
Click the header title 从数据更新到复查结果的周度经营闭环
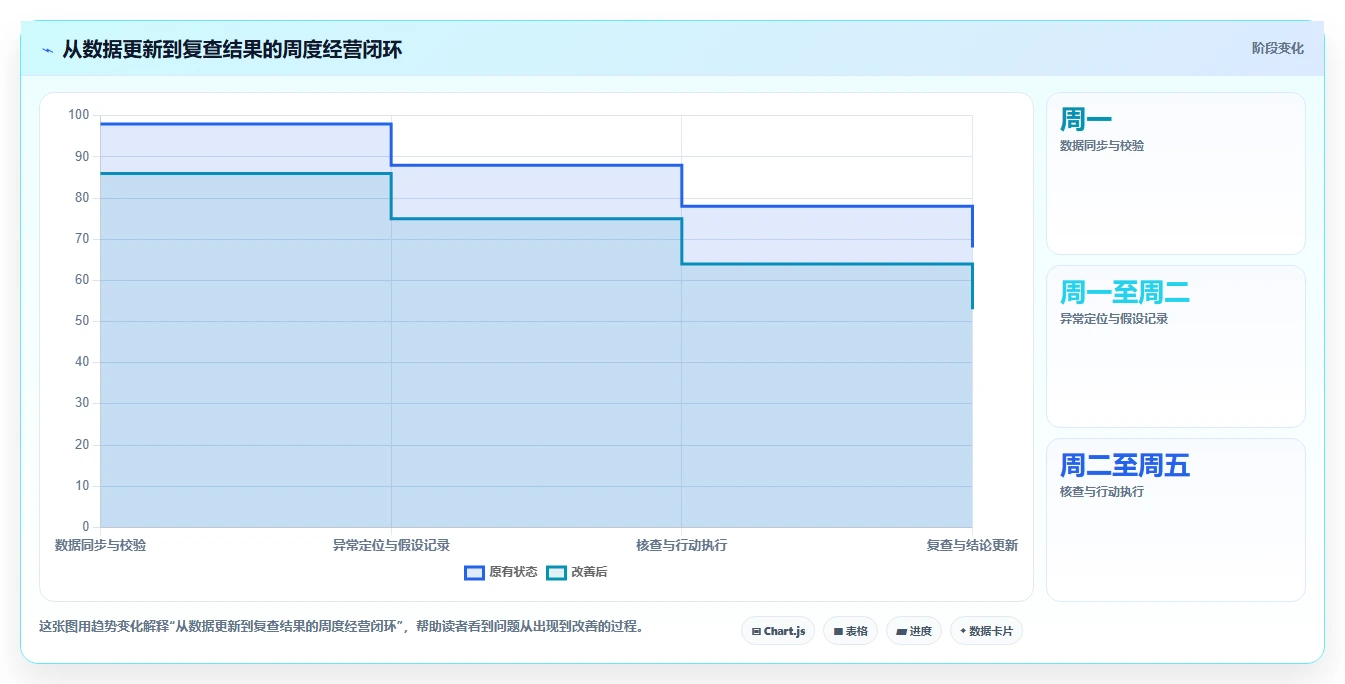(x=232, y=49)
